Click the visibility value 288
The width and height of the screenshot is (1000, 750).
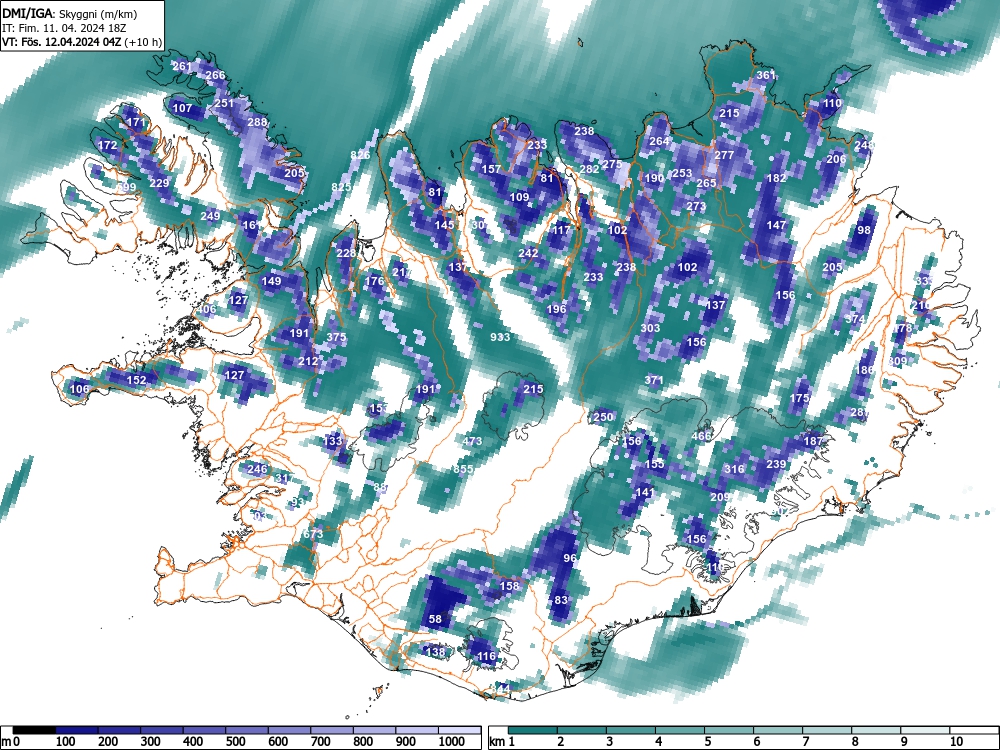(x=257, y=122)
